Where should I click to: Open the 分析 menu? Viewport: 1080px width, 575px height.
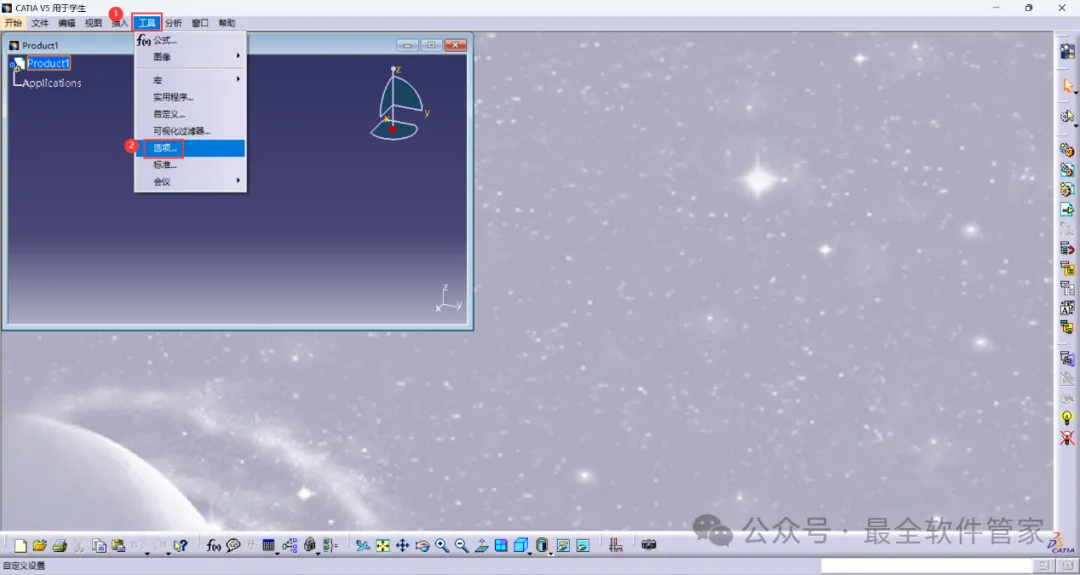pos(174,23)
